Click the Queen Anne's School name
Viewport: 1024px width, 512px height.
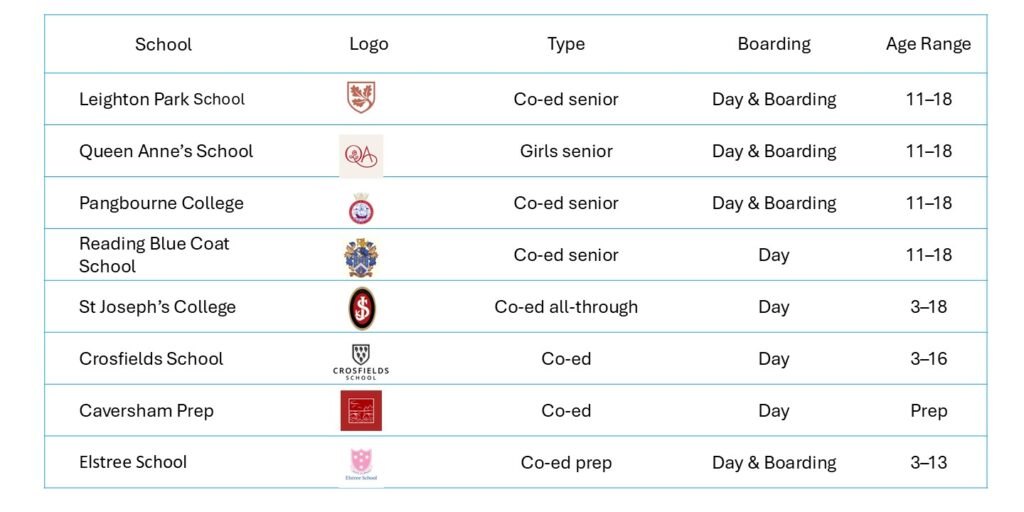click(166, 151)
